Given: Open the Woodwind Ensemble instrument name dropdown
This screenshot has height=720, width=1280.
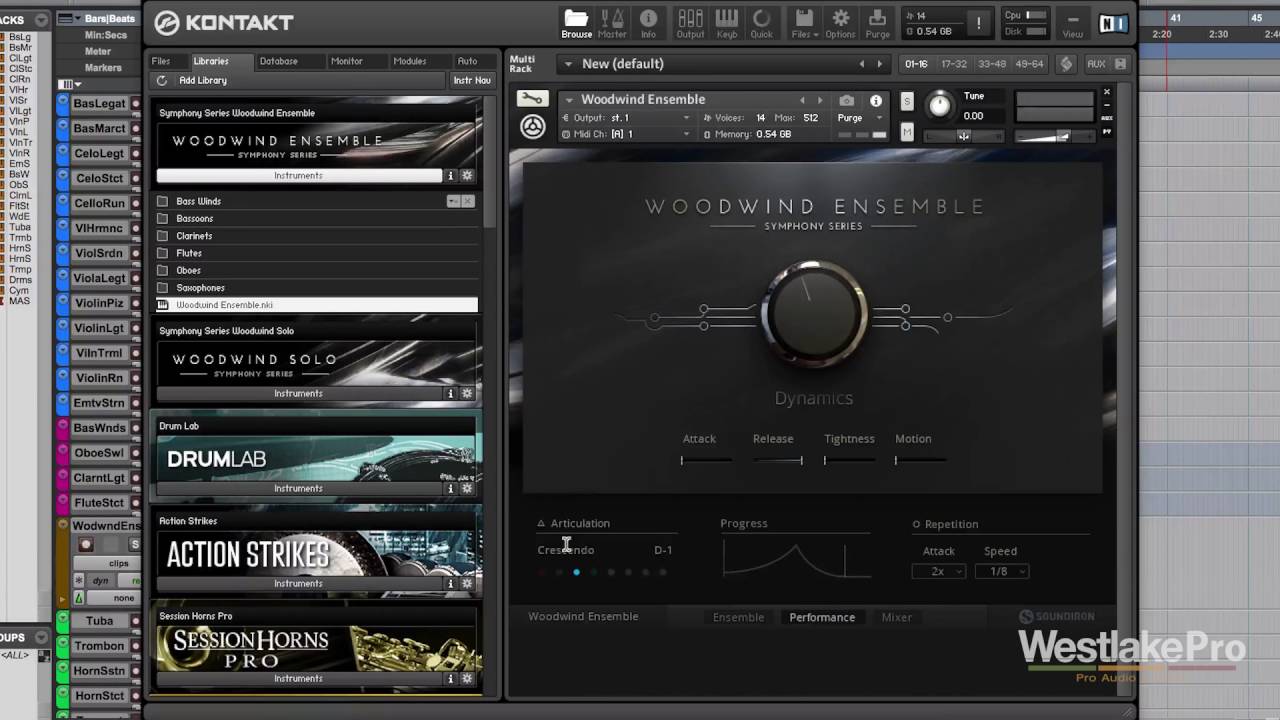Looking at the screenshot, I should (568, 99).
